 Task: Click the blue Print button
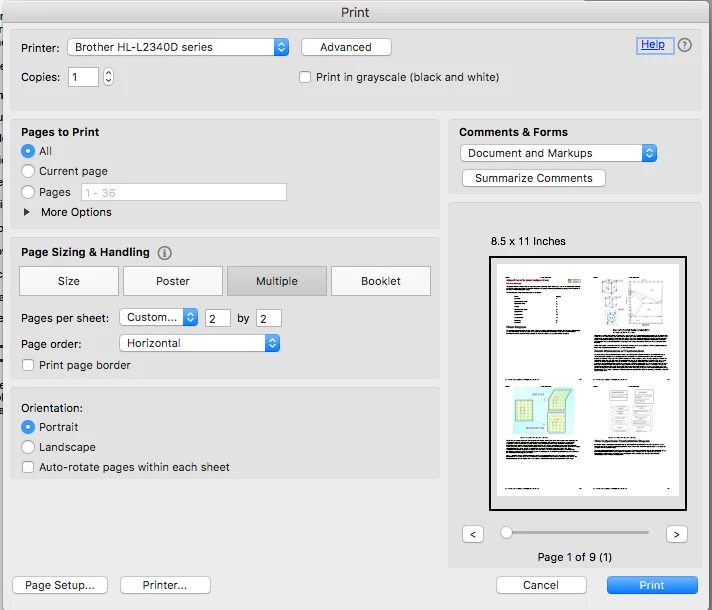click(x=652, y=585)
